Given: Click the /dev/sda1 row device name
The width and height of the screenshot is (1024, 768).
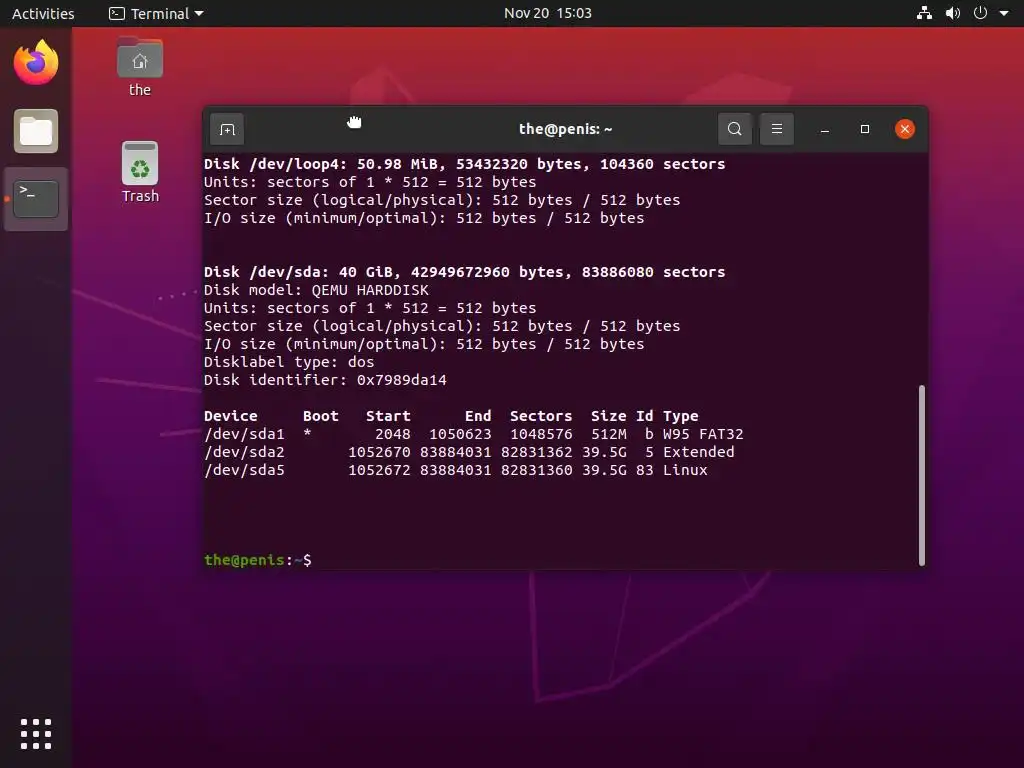Looking at the screenshot, I should pyautogui.click(x=244, y=434).
